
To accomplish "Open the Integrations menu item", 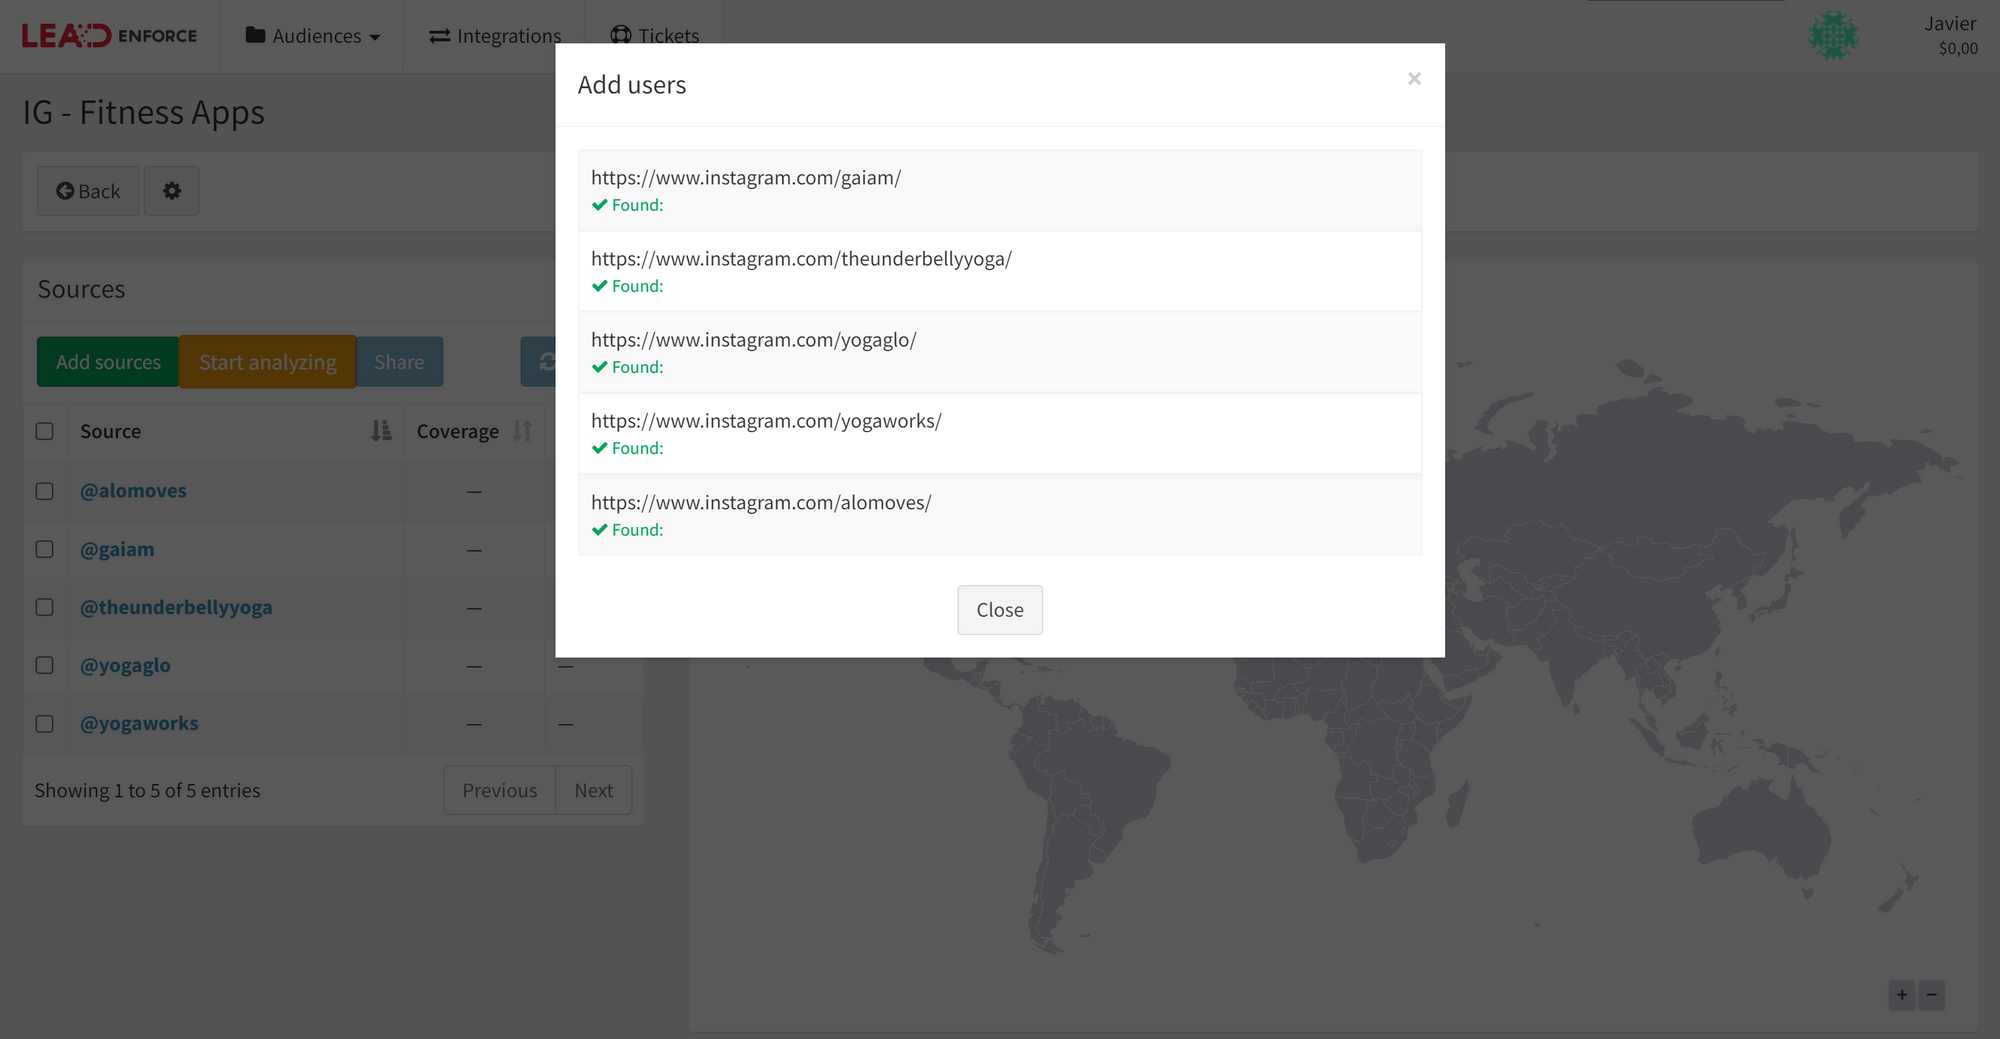I will pos(495,36).
